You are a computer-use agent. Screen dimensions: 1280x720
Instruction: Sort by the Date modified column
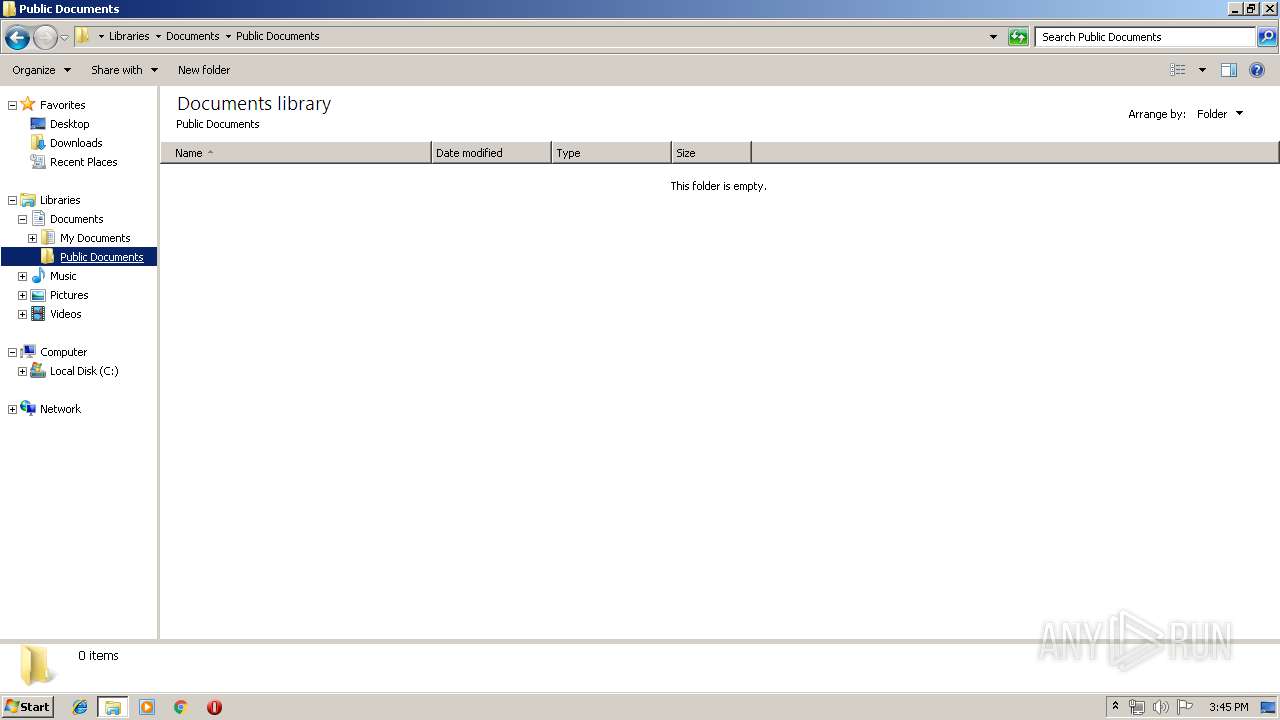point(491,153)
